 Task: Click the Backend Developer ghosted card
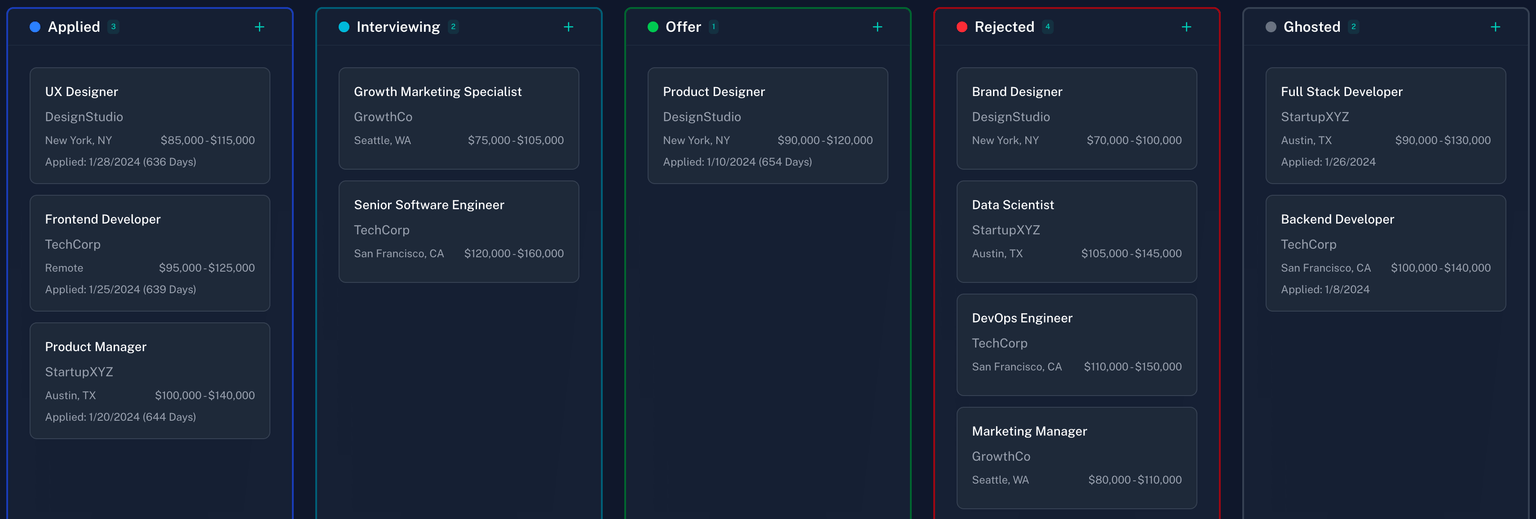pyautogui.click(x=1386, y=253)
